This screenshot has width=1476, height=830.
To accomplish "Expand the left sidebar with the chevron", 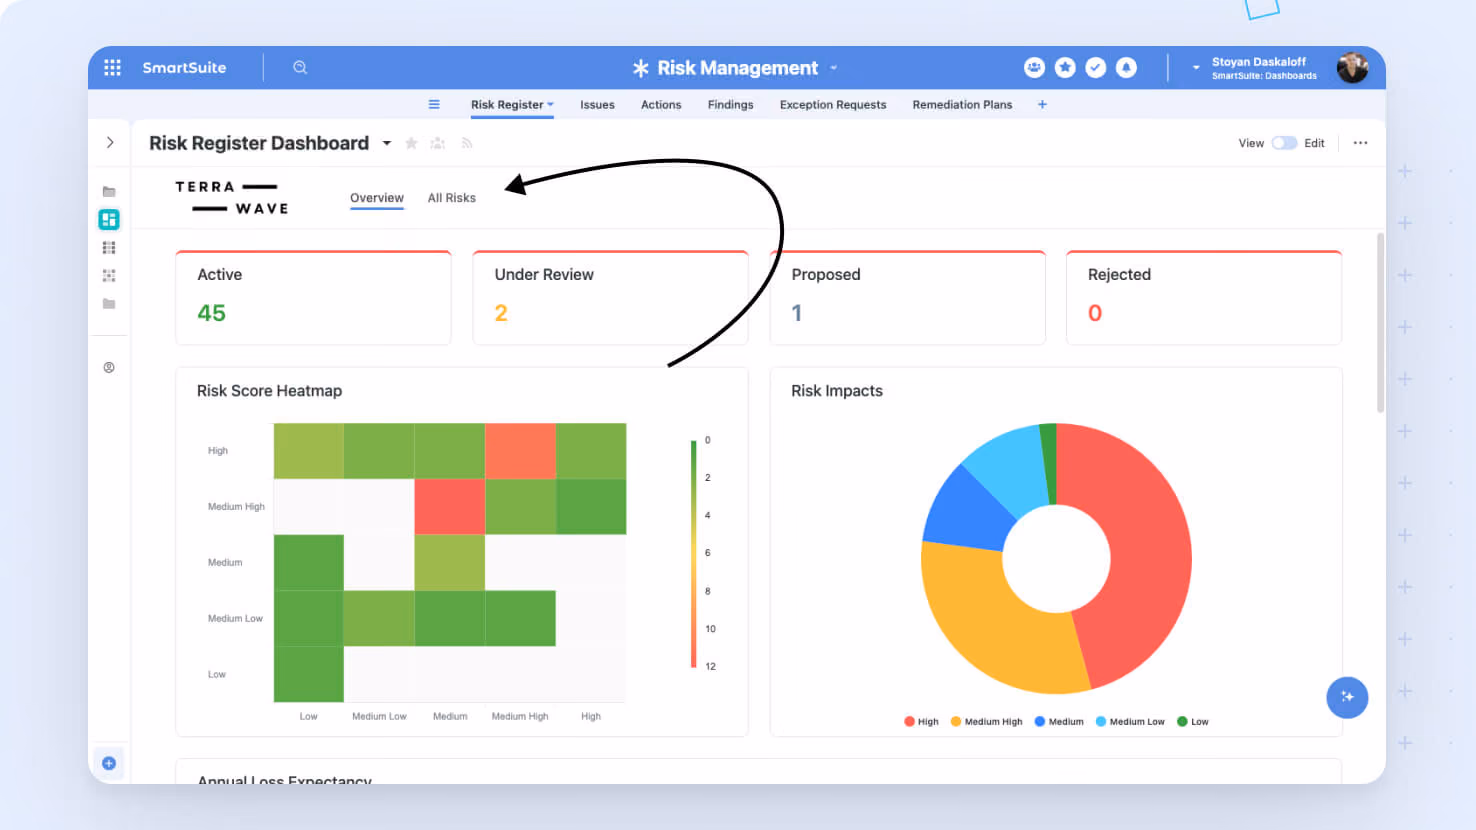I will click(110, 143).
